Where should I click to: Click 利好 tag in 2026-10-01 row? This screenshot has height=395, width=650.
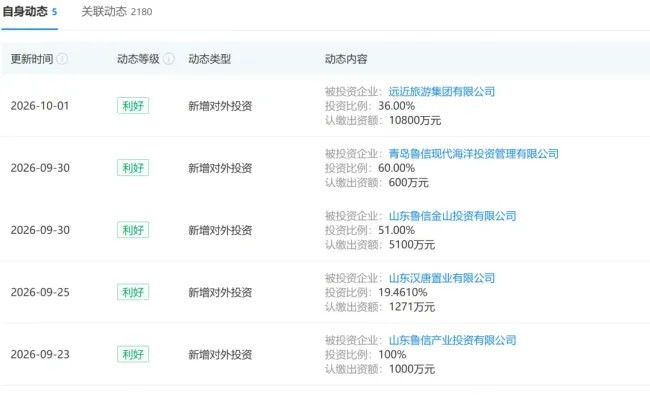point(133,106)
